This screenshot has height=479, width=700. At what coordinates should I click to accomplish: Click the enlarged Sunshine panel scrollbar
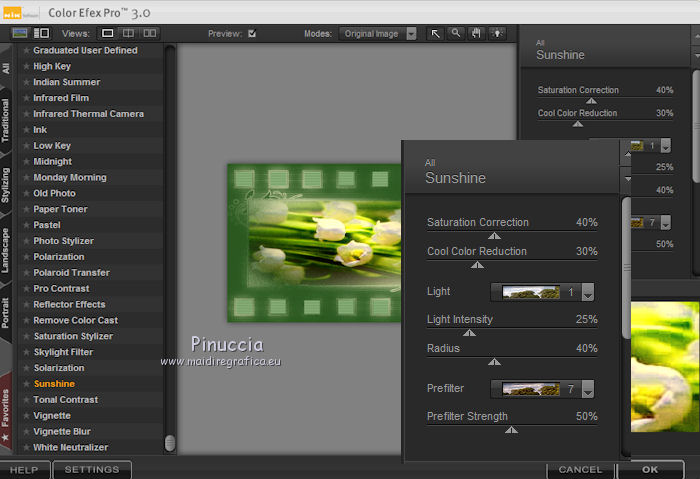coord(626,268)
